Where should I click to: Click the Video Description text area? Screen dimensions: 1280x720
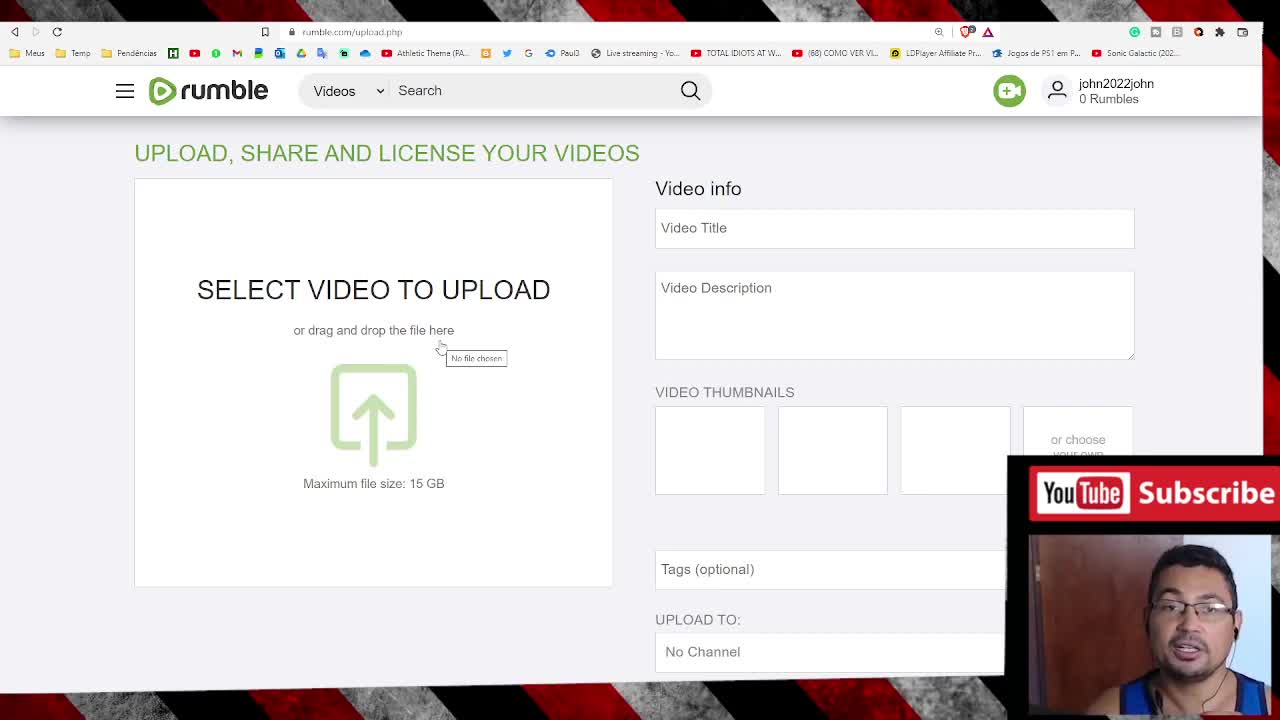895,315
